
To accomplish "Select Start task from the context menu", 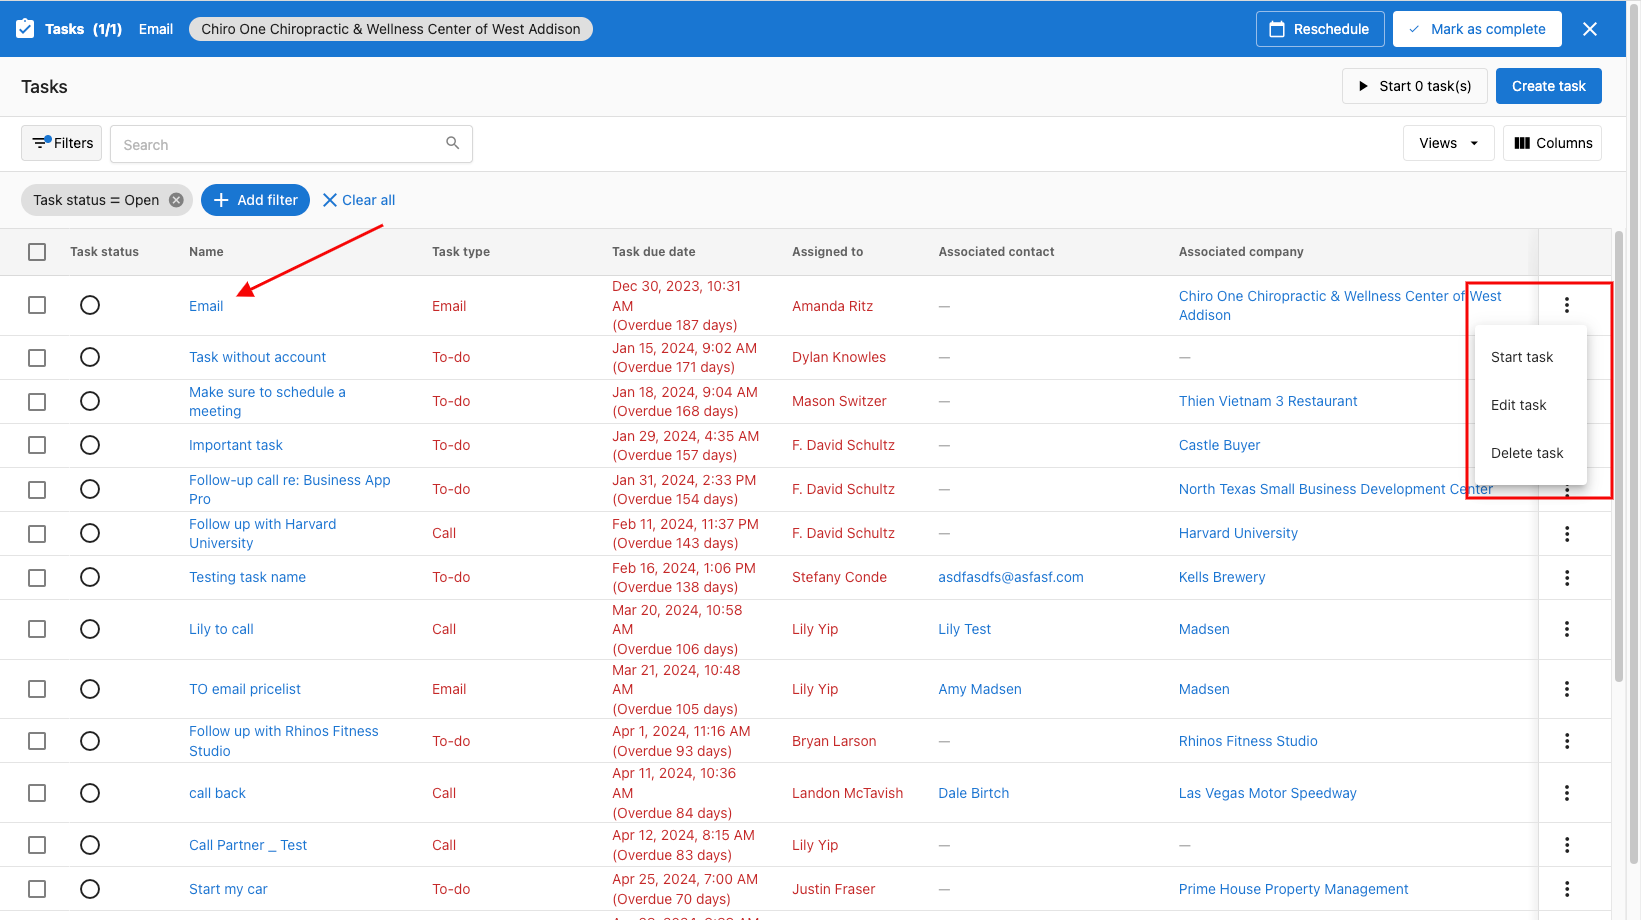I will (1530, 357).
